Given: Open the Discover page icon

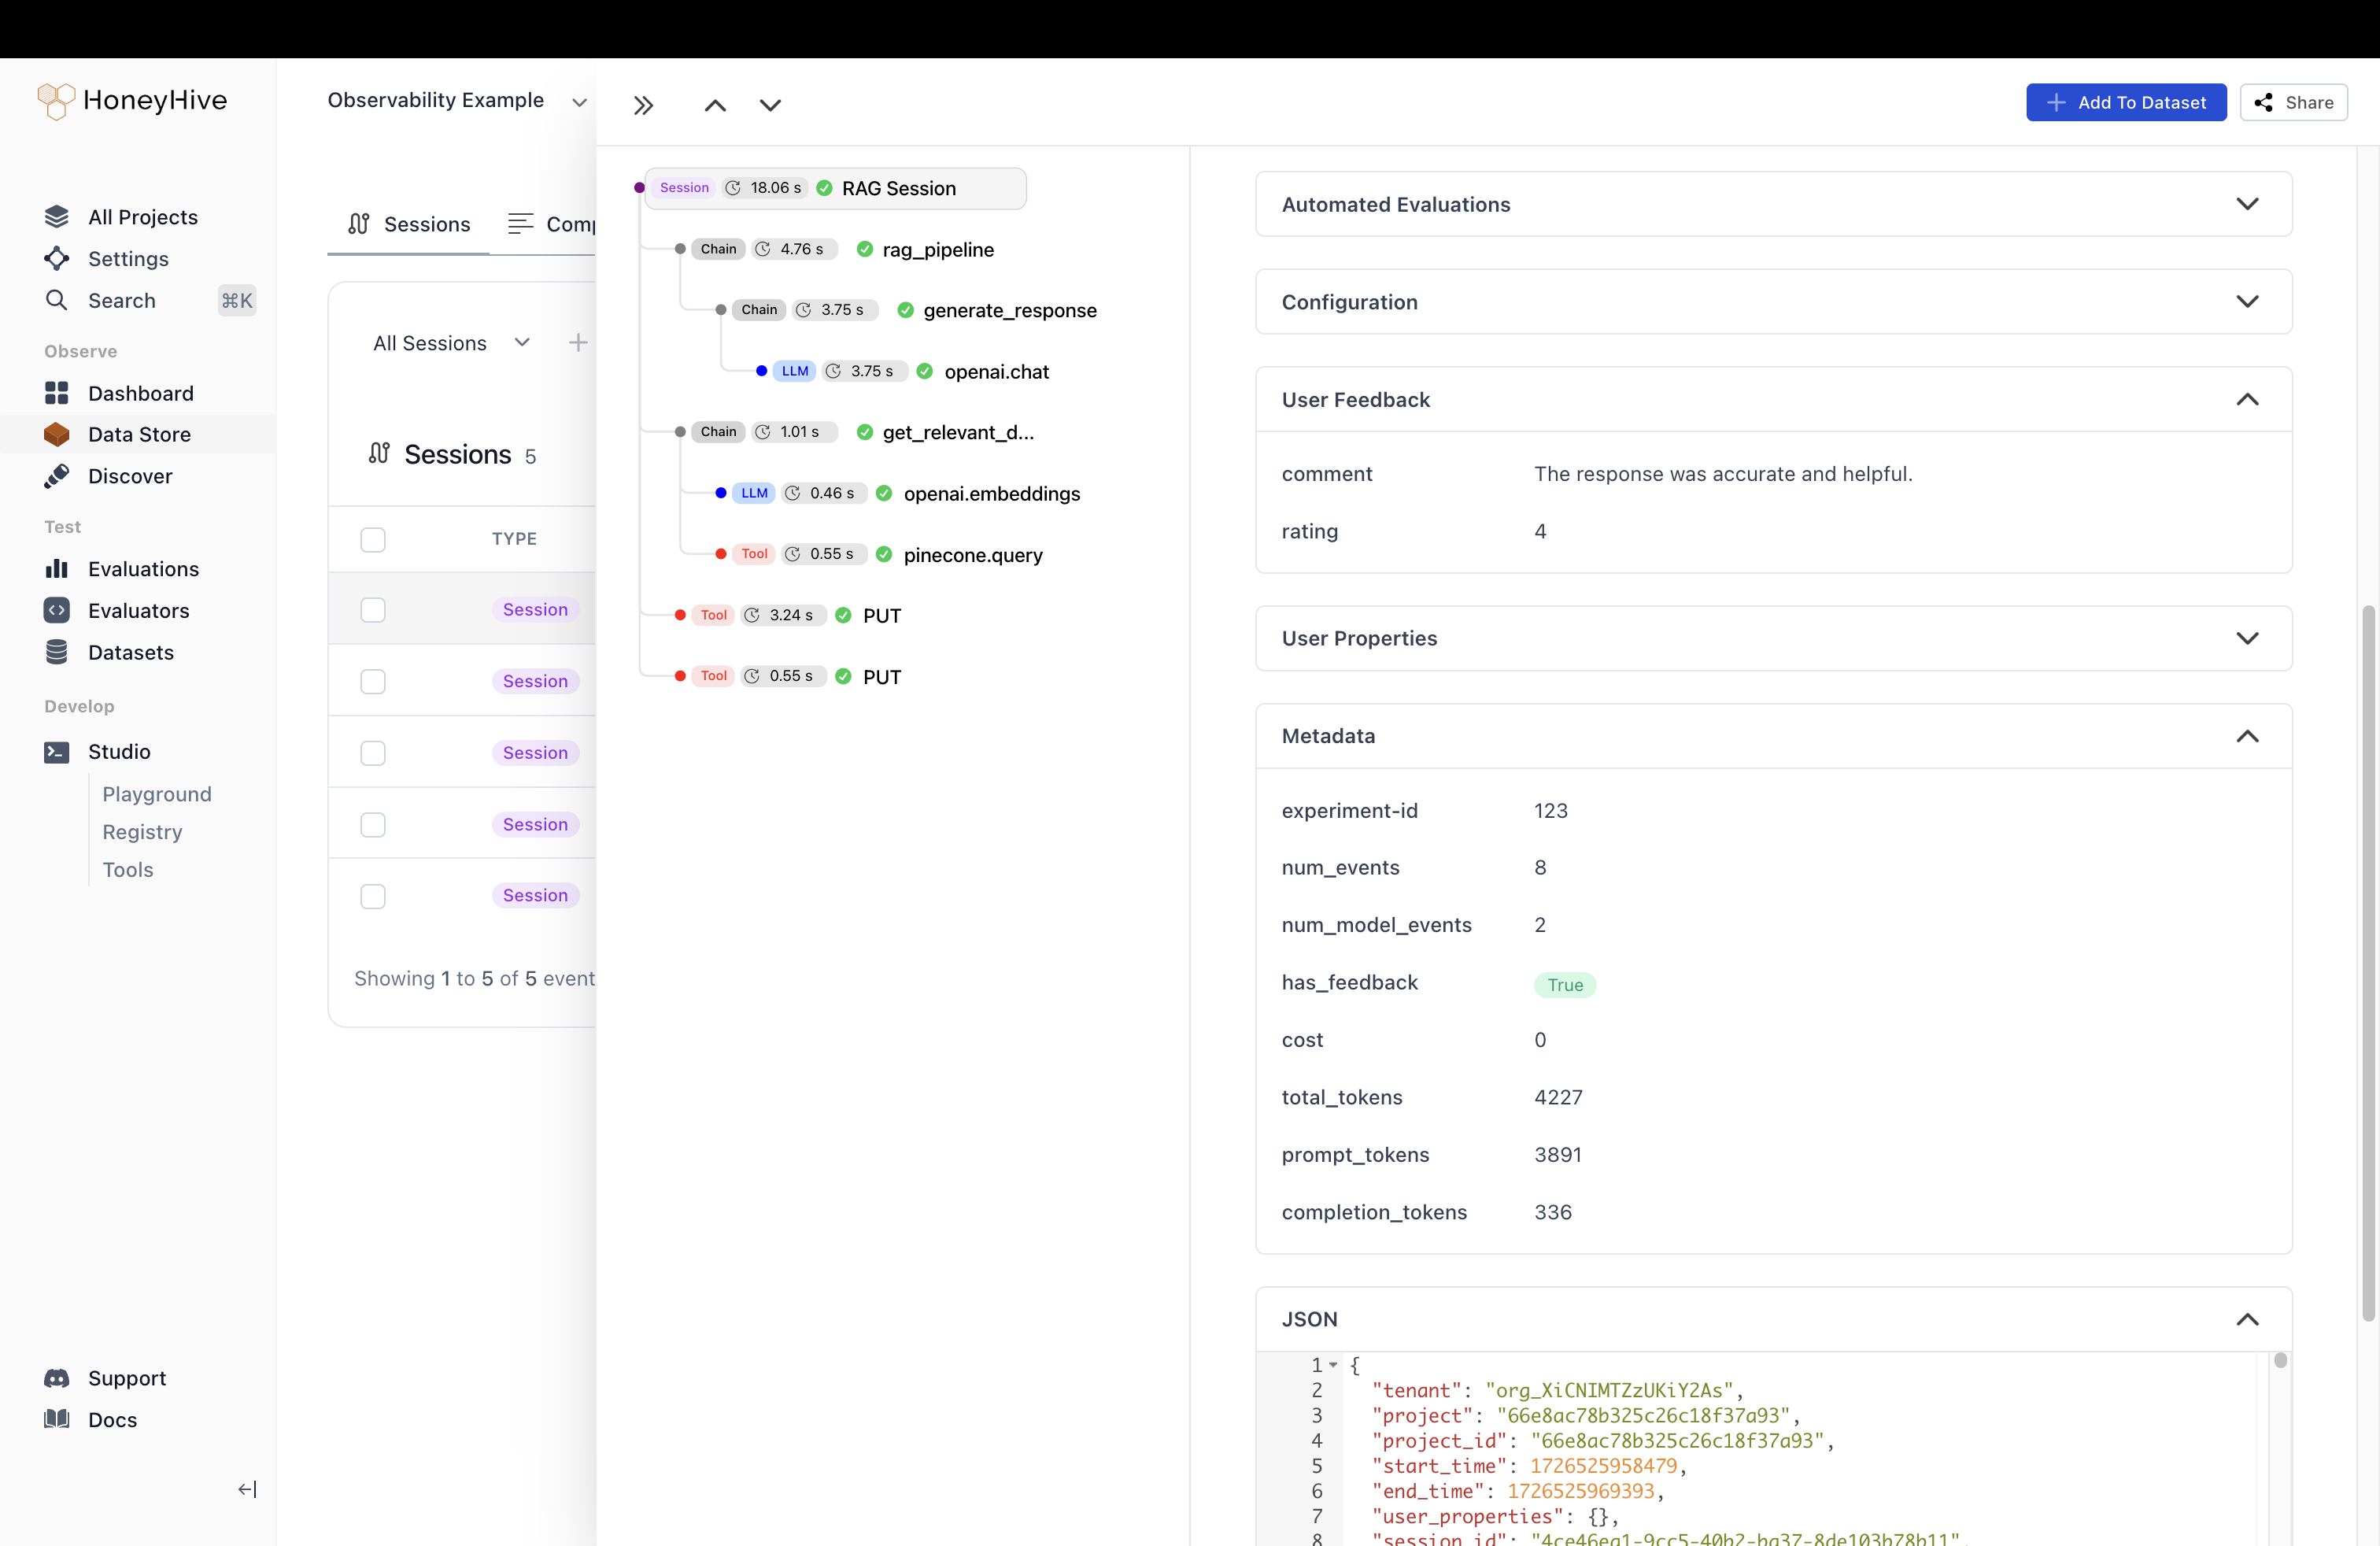Looking at the screenshot, I should click(57, 476).
